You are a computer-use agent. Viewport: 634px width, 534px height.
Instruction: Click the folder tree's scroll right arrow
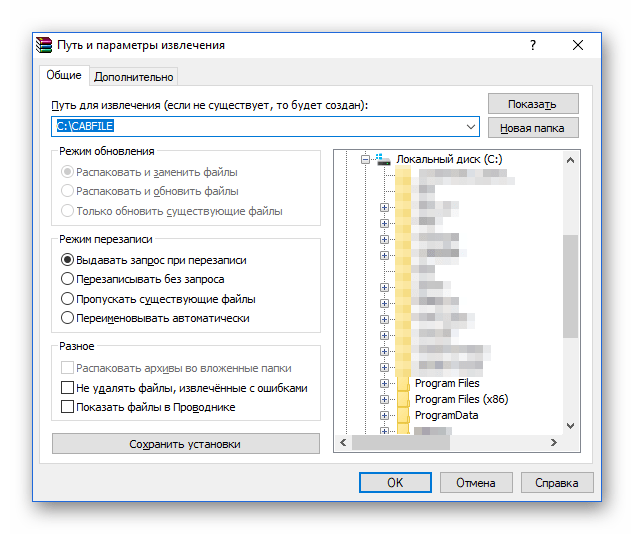[x=552, y=443]
